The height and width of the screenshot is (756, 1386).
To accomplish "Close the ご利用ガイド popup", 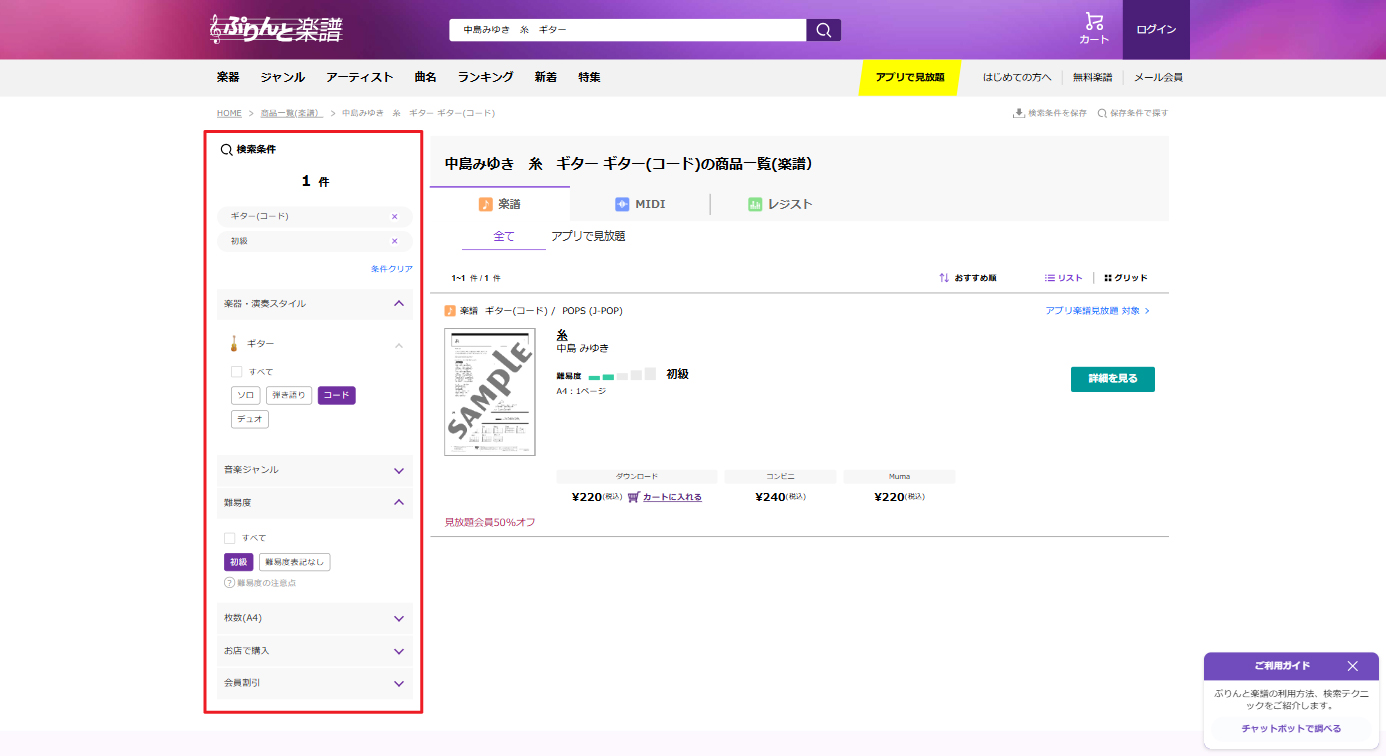I will (1352, 666).
